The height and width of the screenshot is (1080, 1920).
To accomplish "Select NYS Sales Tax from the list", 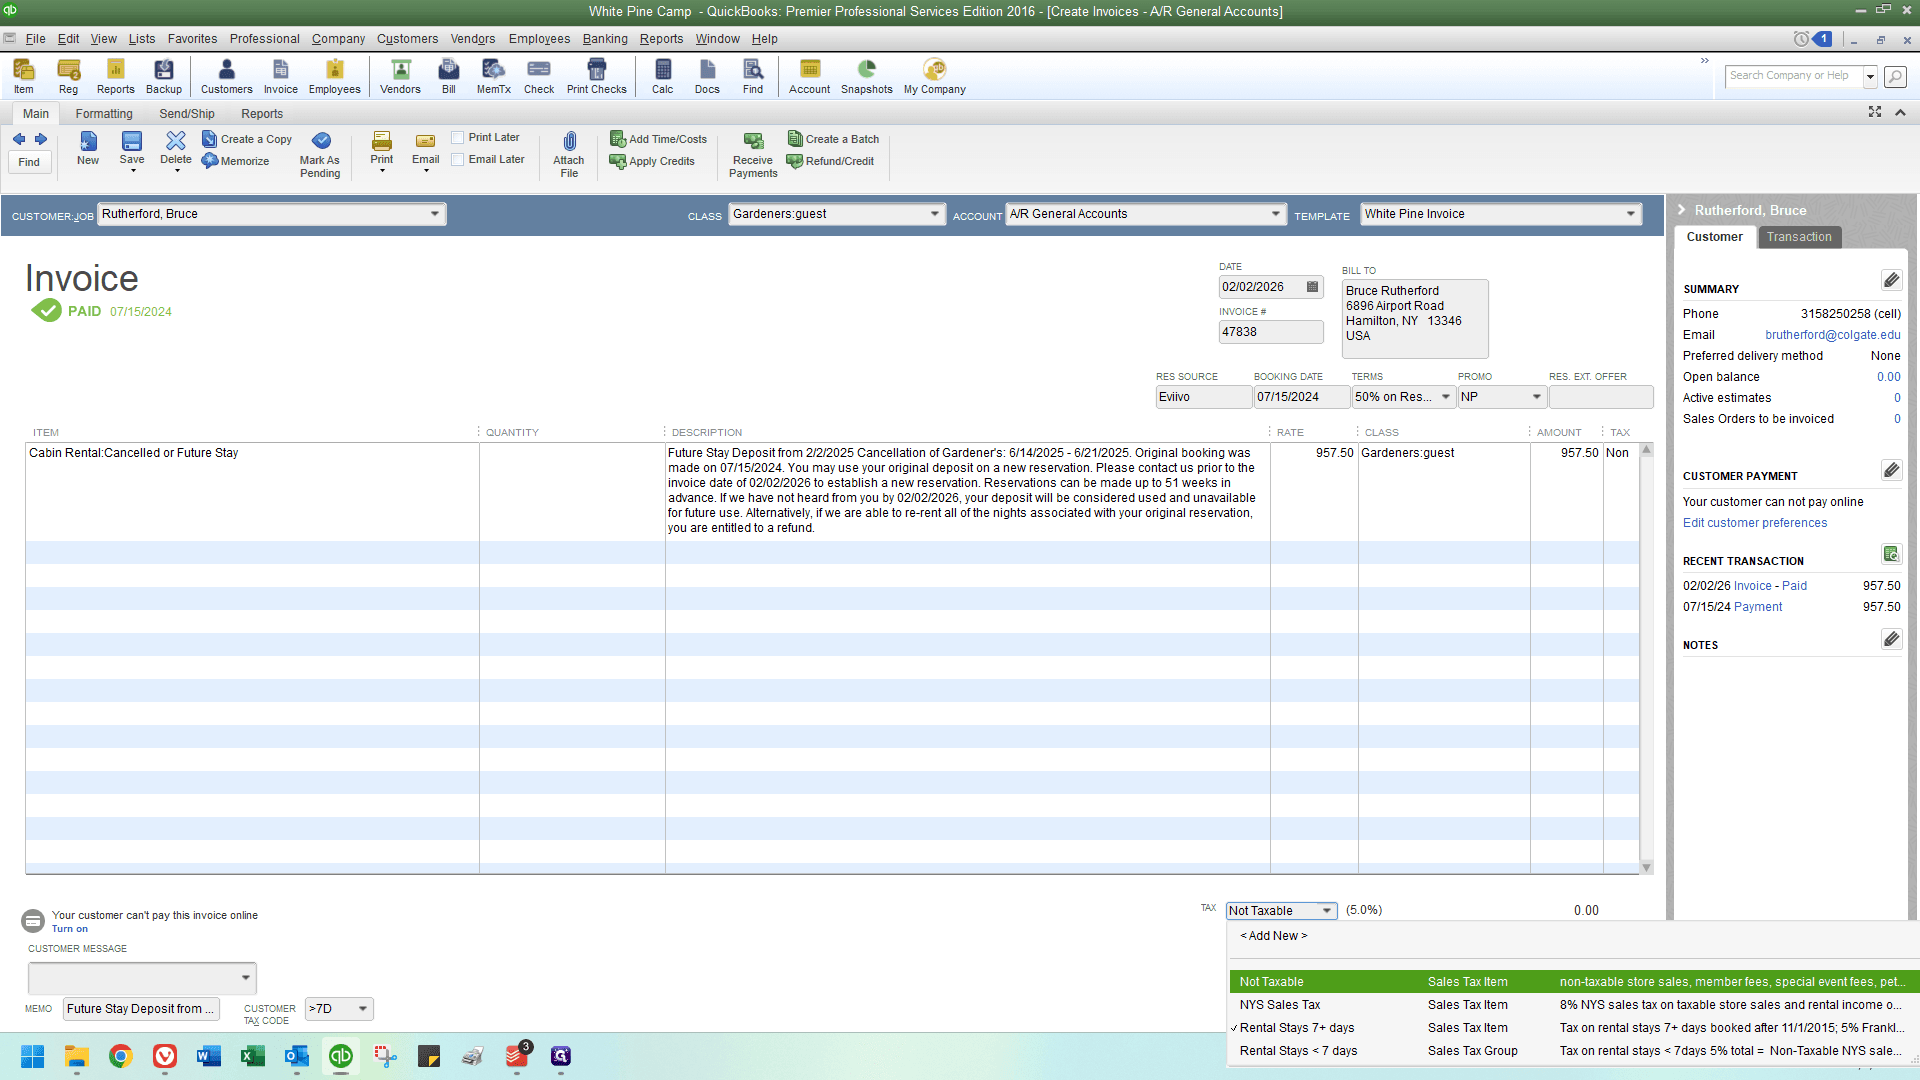I will point(1573,1005).
